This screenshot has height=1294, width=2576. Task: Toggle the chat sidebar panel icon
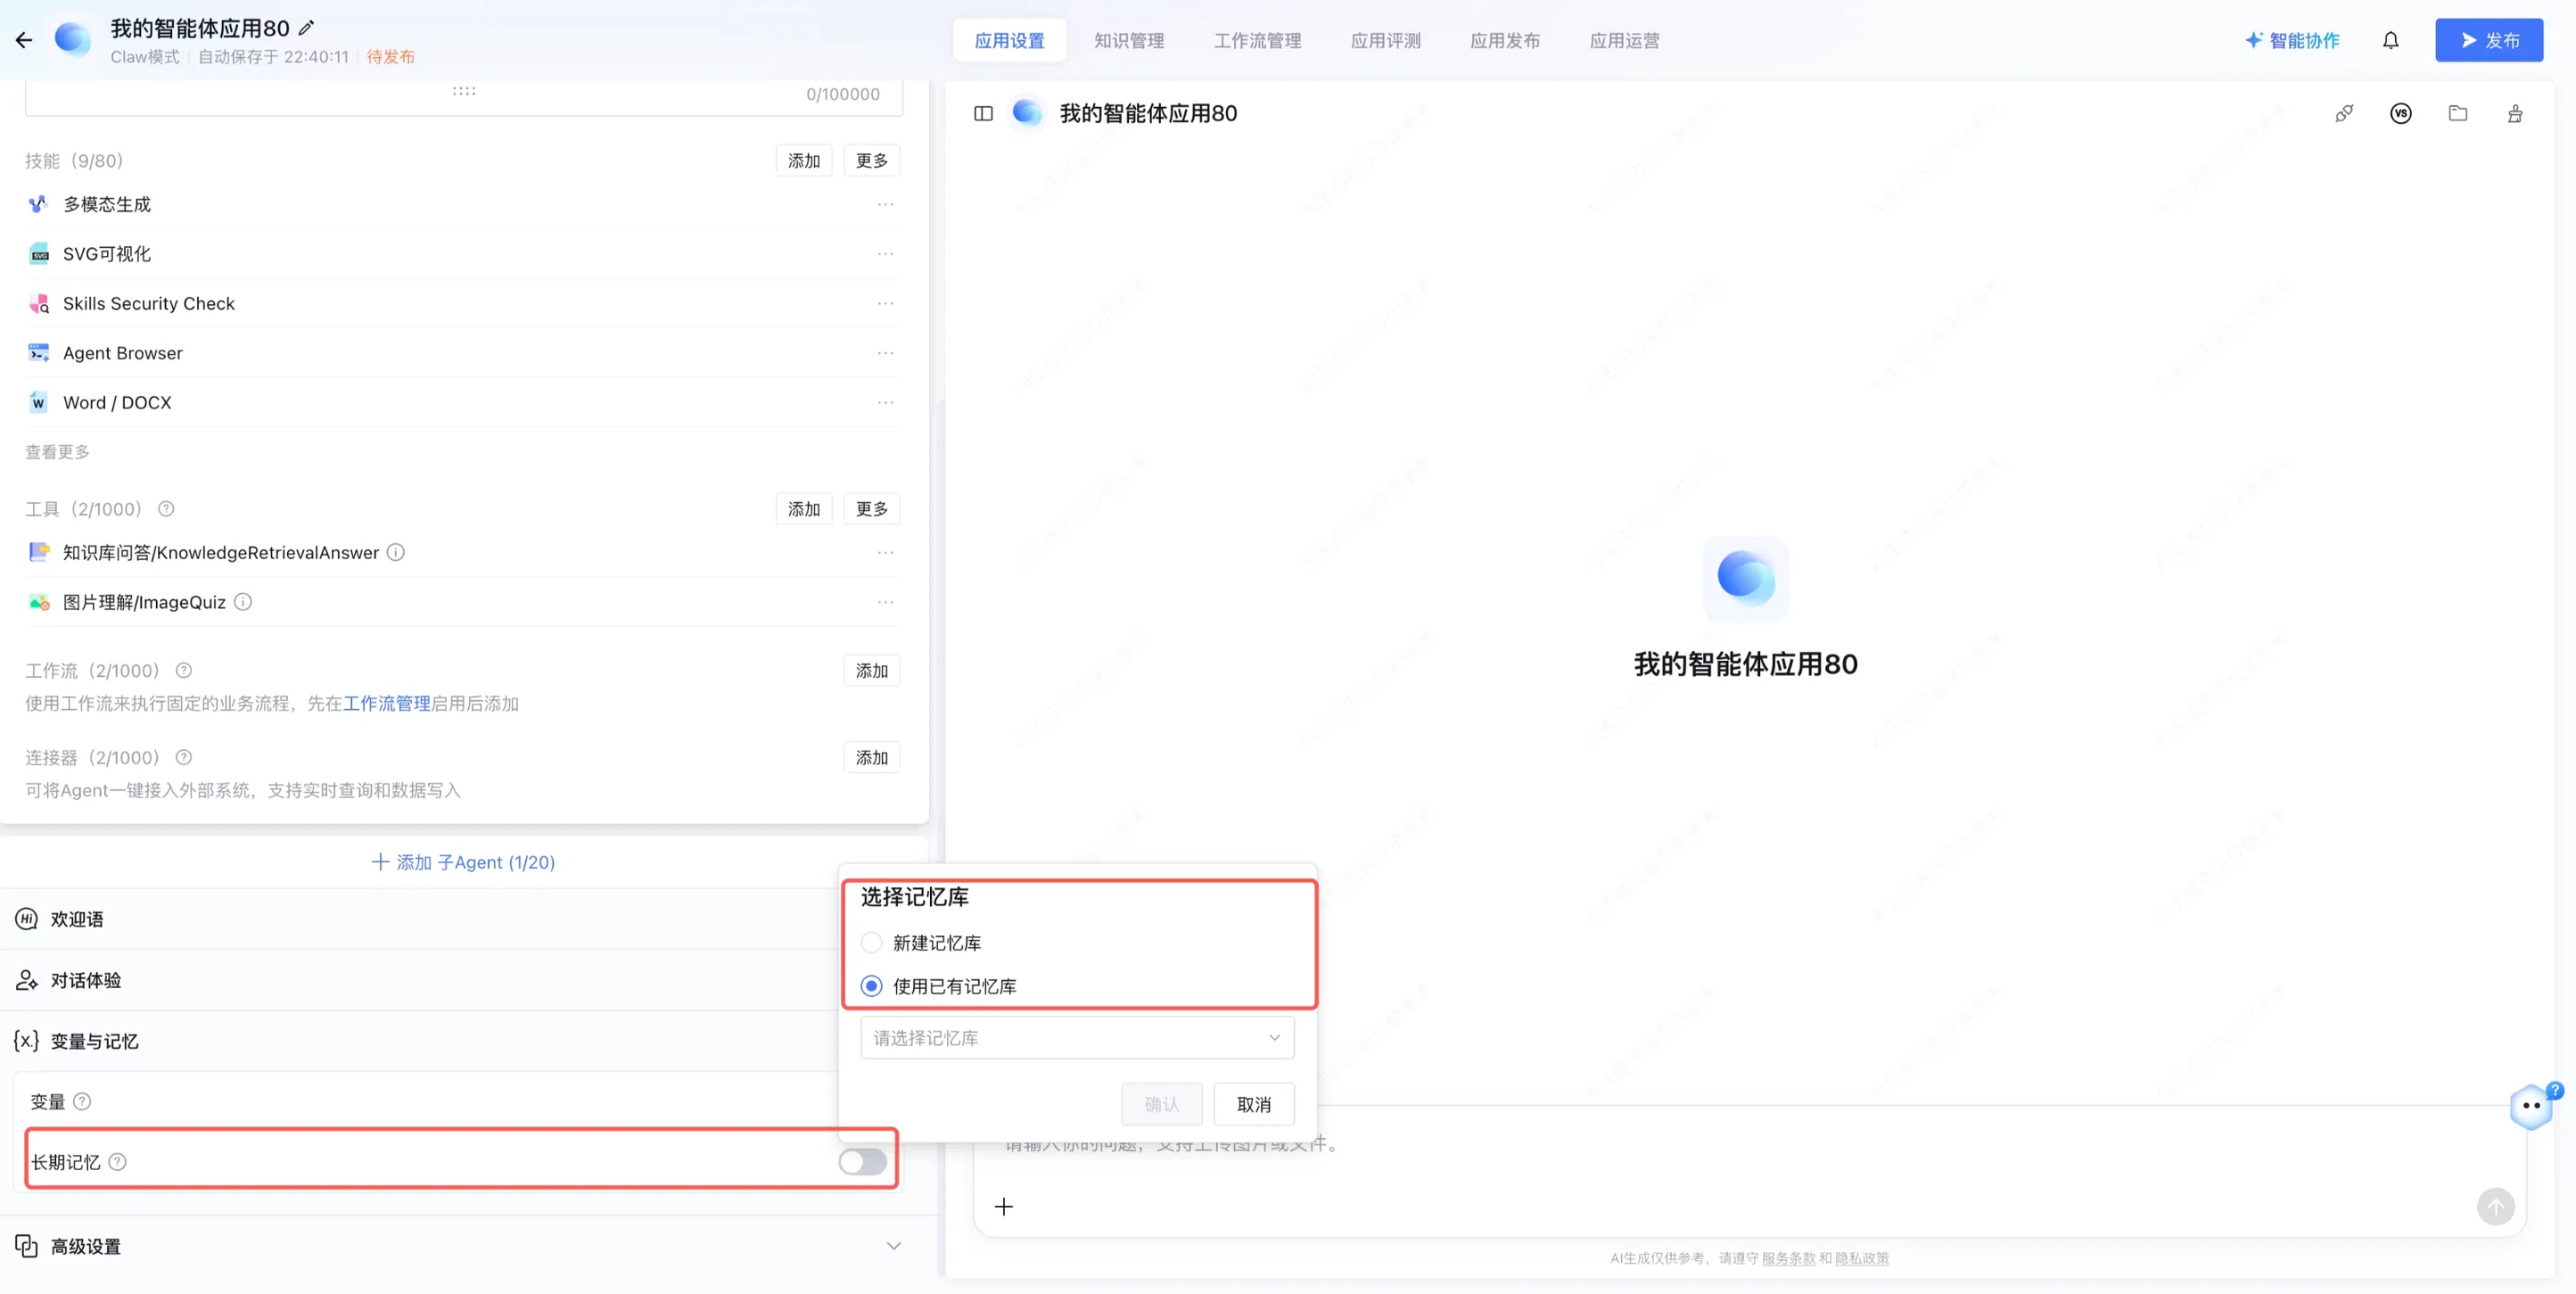(983, 113)
